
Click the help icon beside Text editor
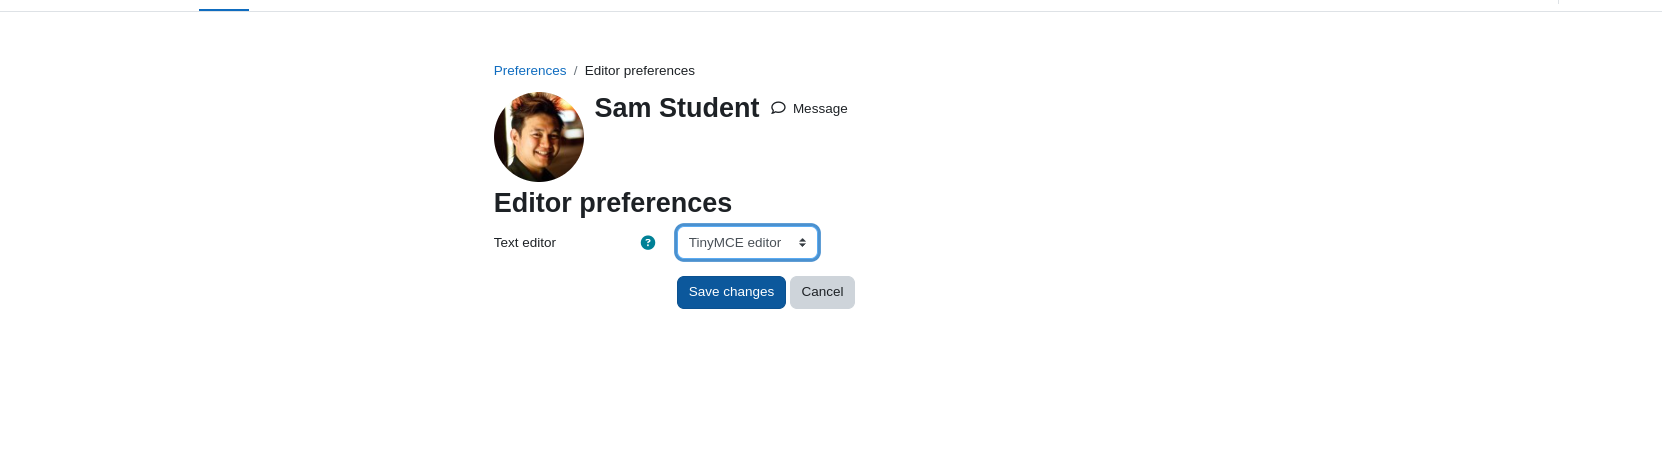648,243
